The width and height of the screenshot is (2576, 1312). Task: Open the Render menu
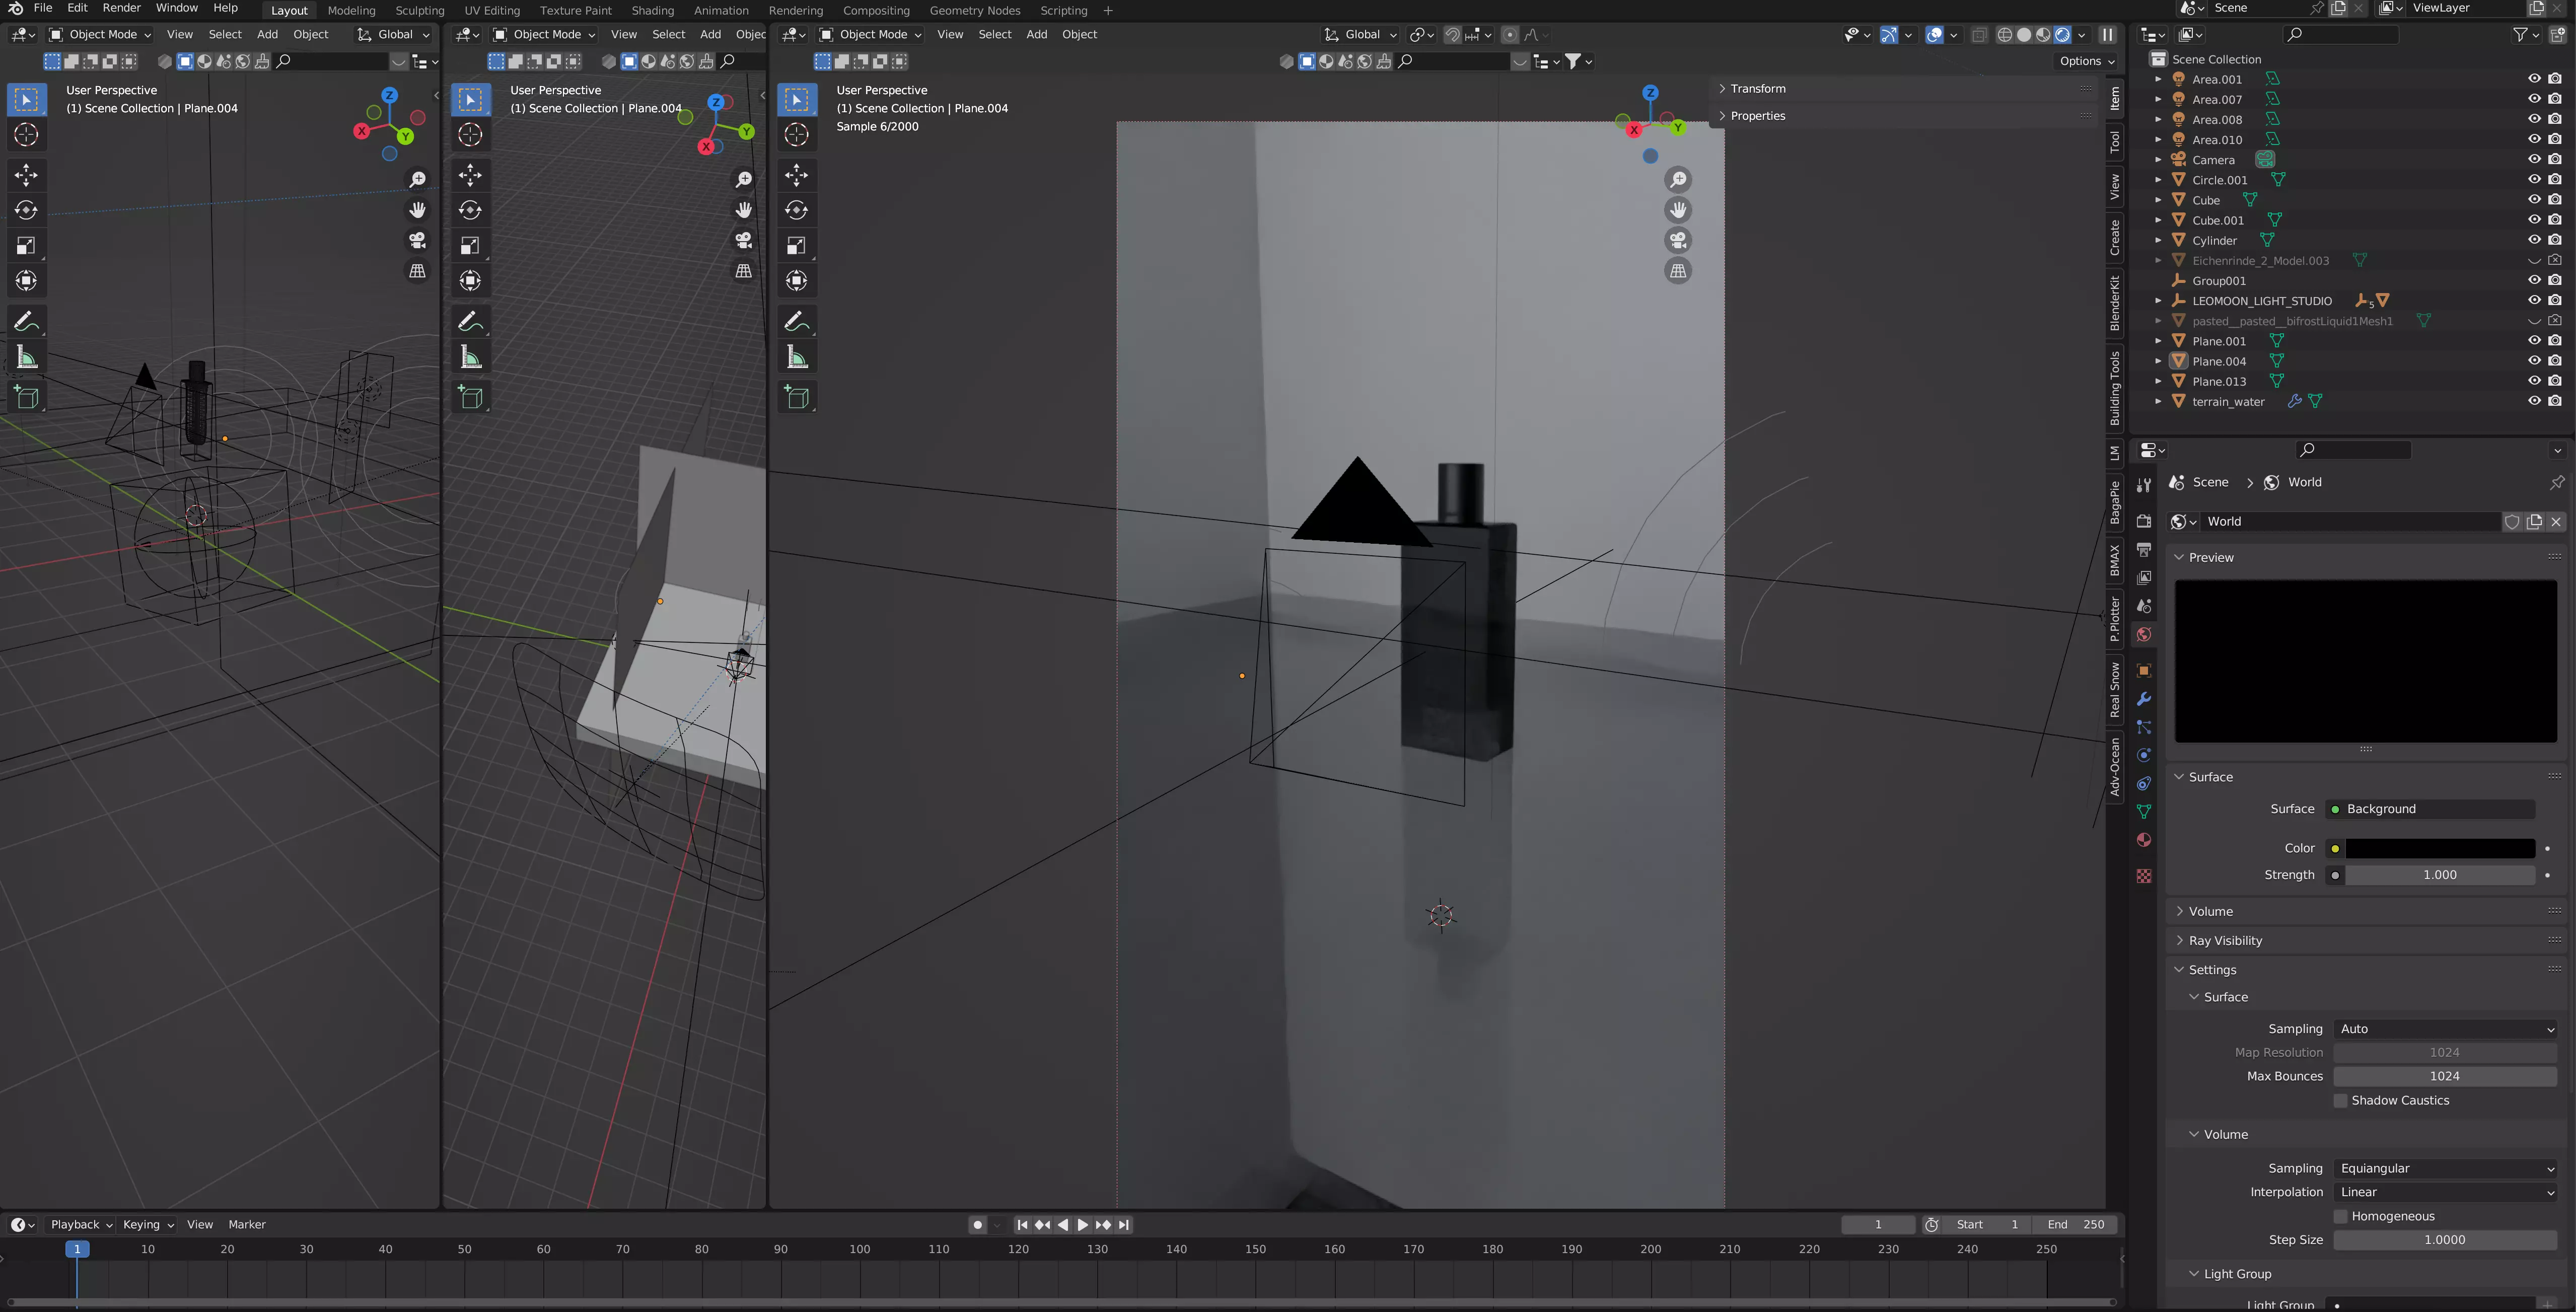click(121, 8)
